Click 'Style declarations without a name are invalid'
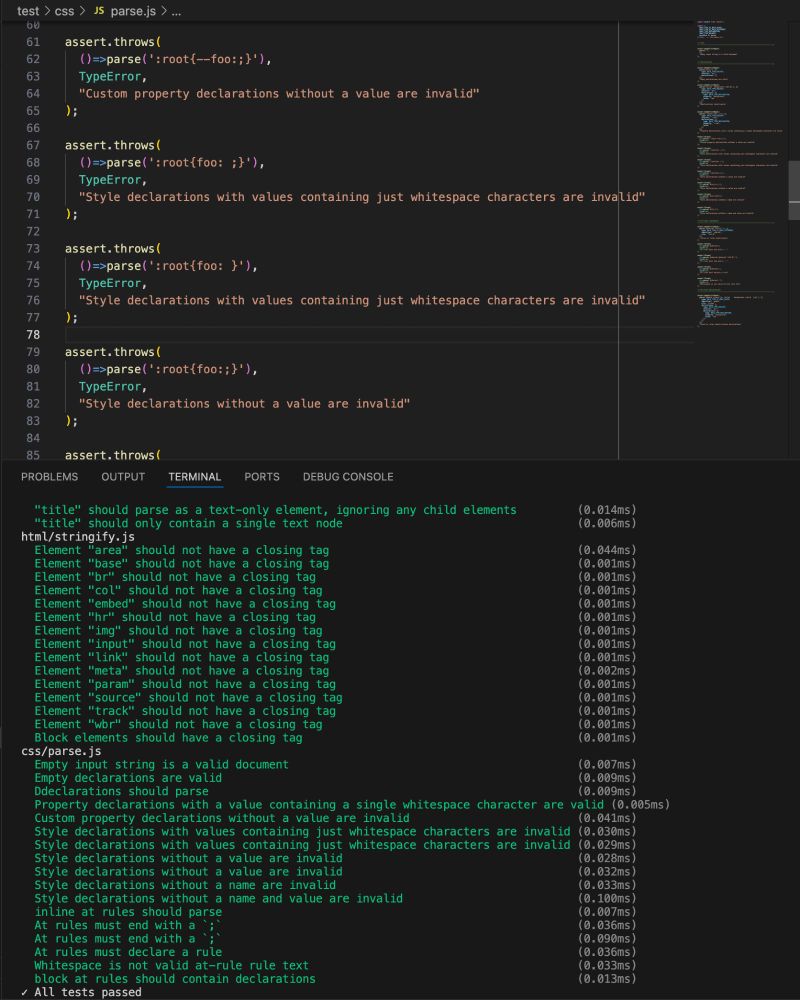 click(x=185, y=885)
